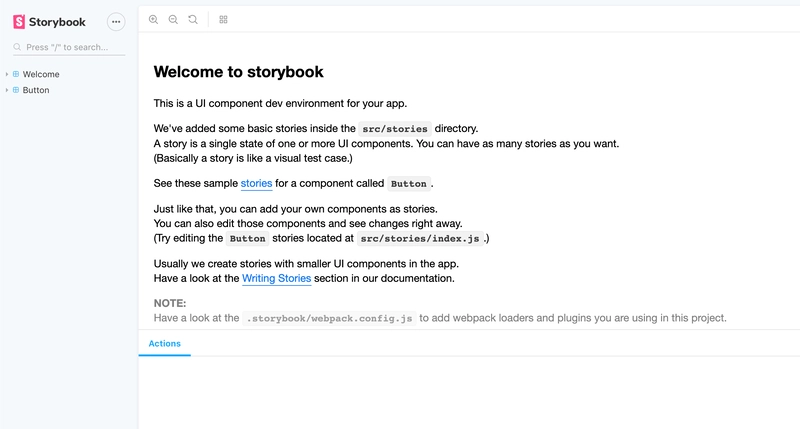Zoom out of the preview

(173, 19)
